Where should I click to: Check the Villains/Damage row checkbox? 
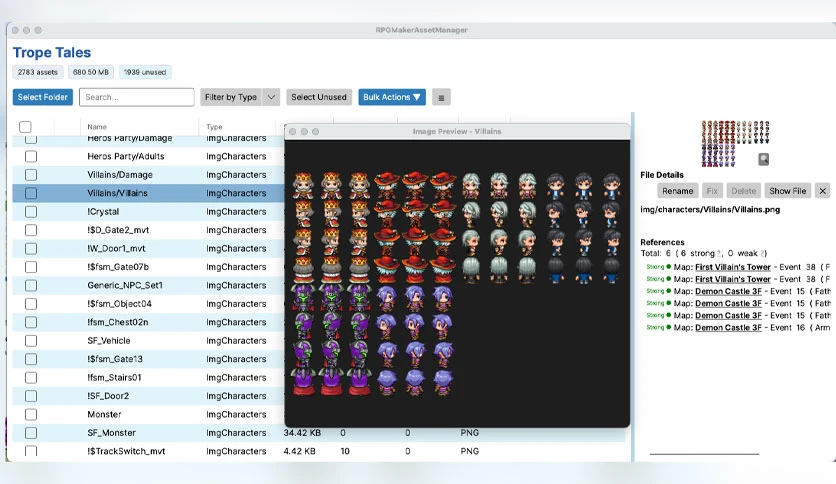[x=31, y=175]
